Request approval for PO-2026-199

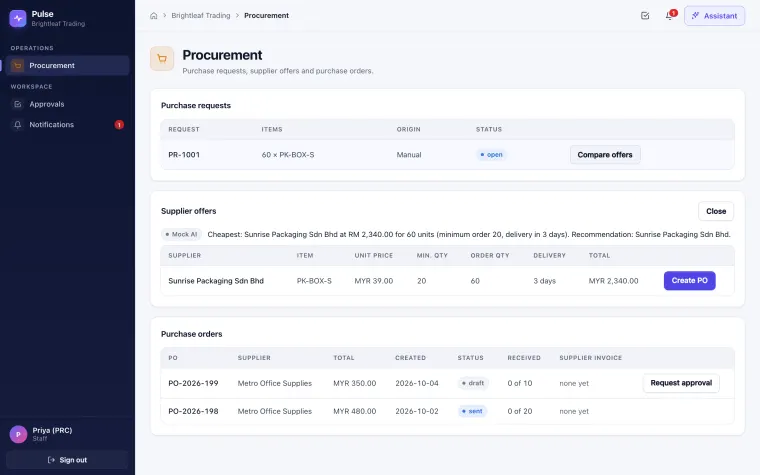pyautogui.click(x=681, y=383)
